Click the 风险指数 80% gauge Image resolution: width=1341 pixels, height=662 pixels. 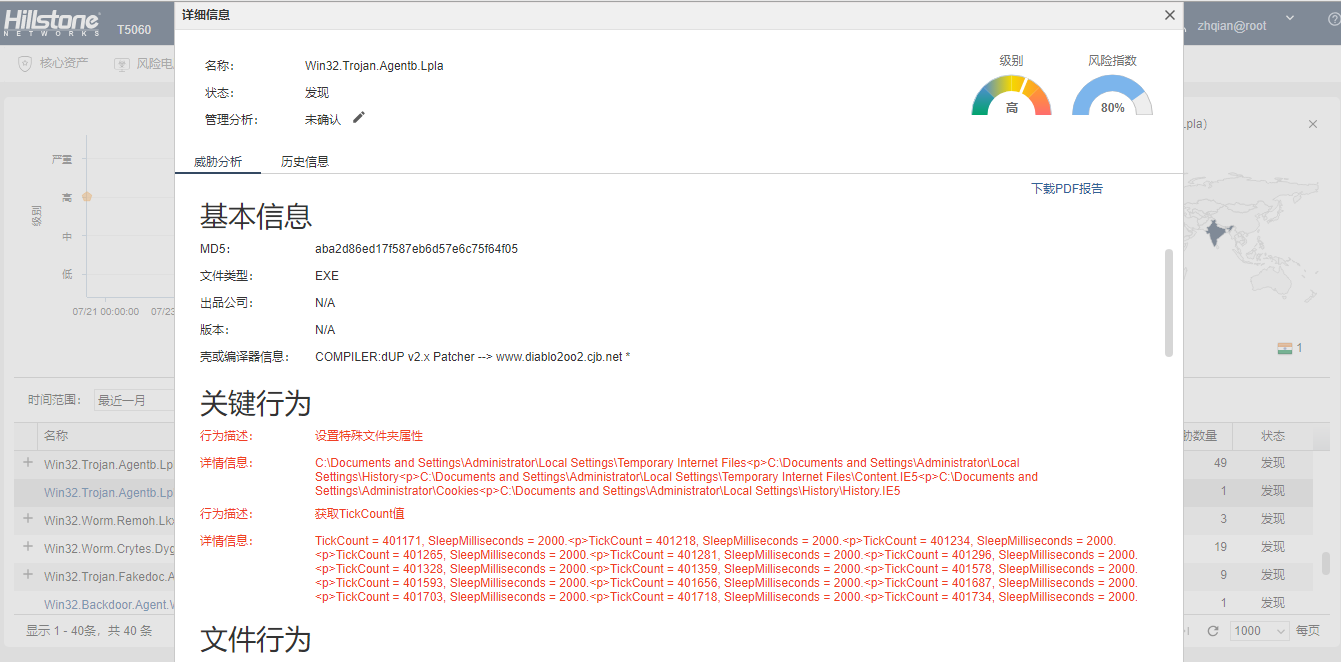tap(1112, 96)
